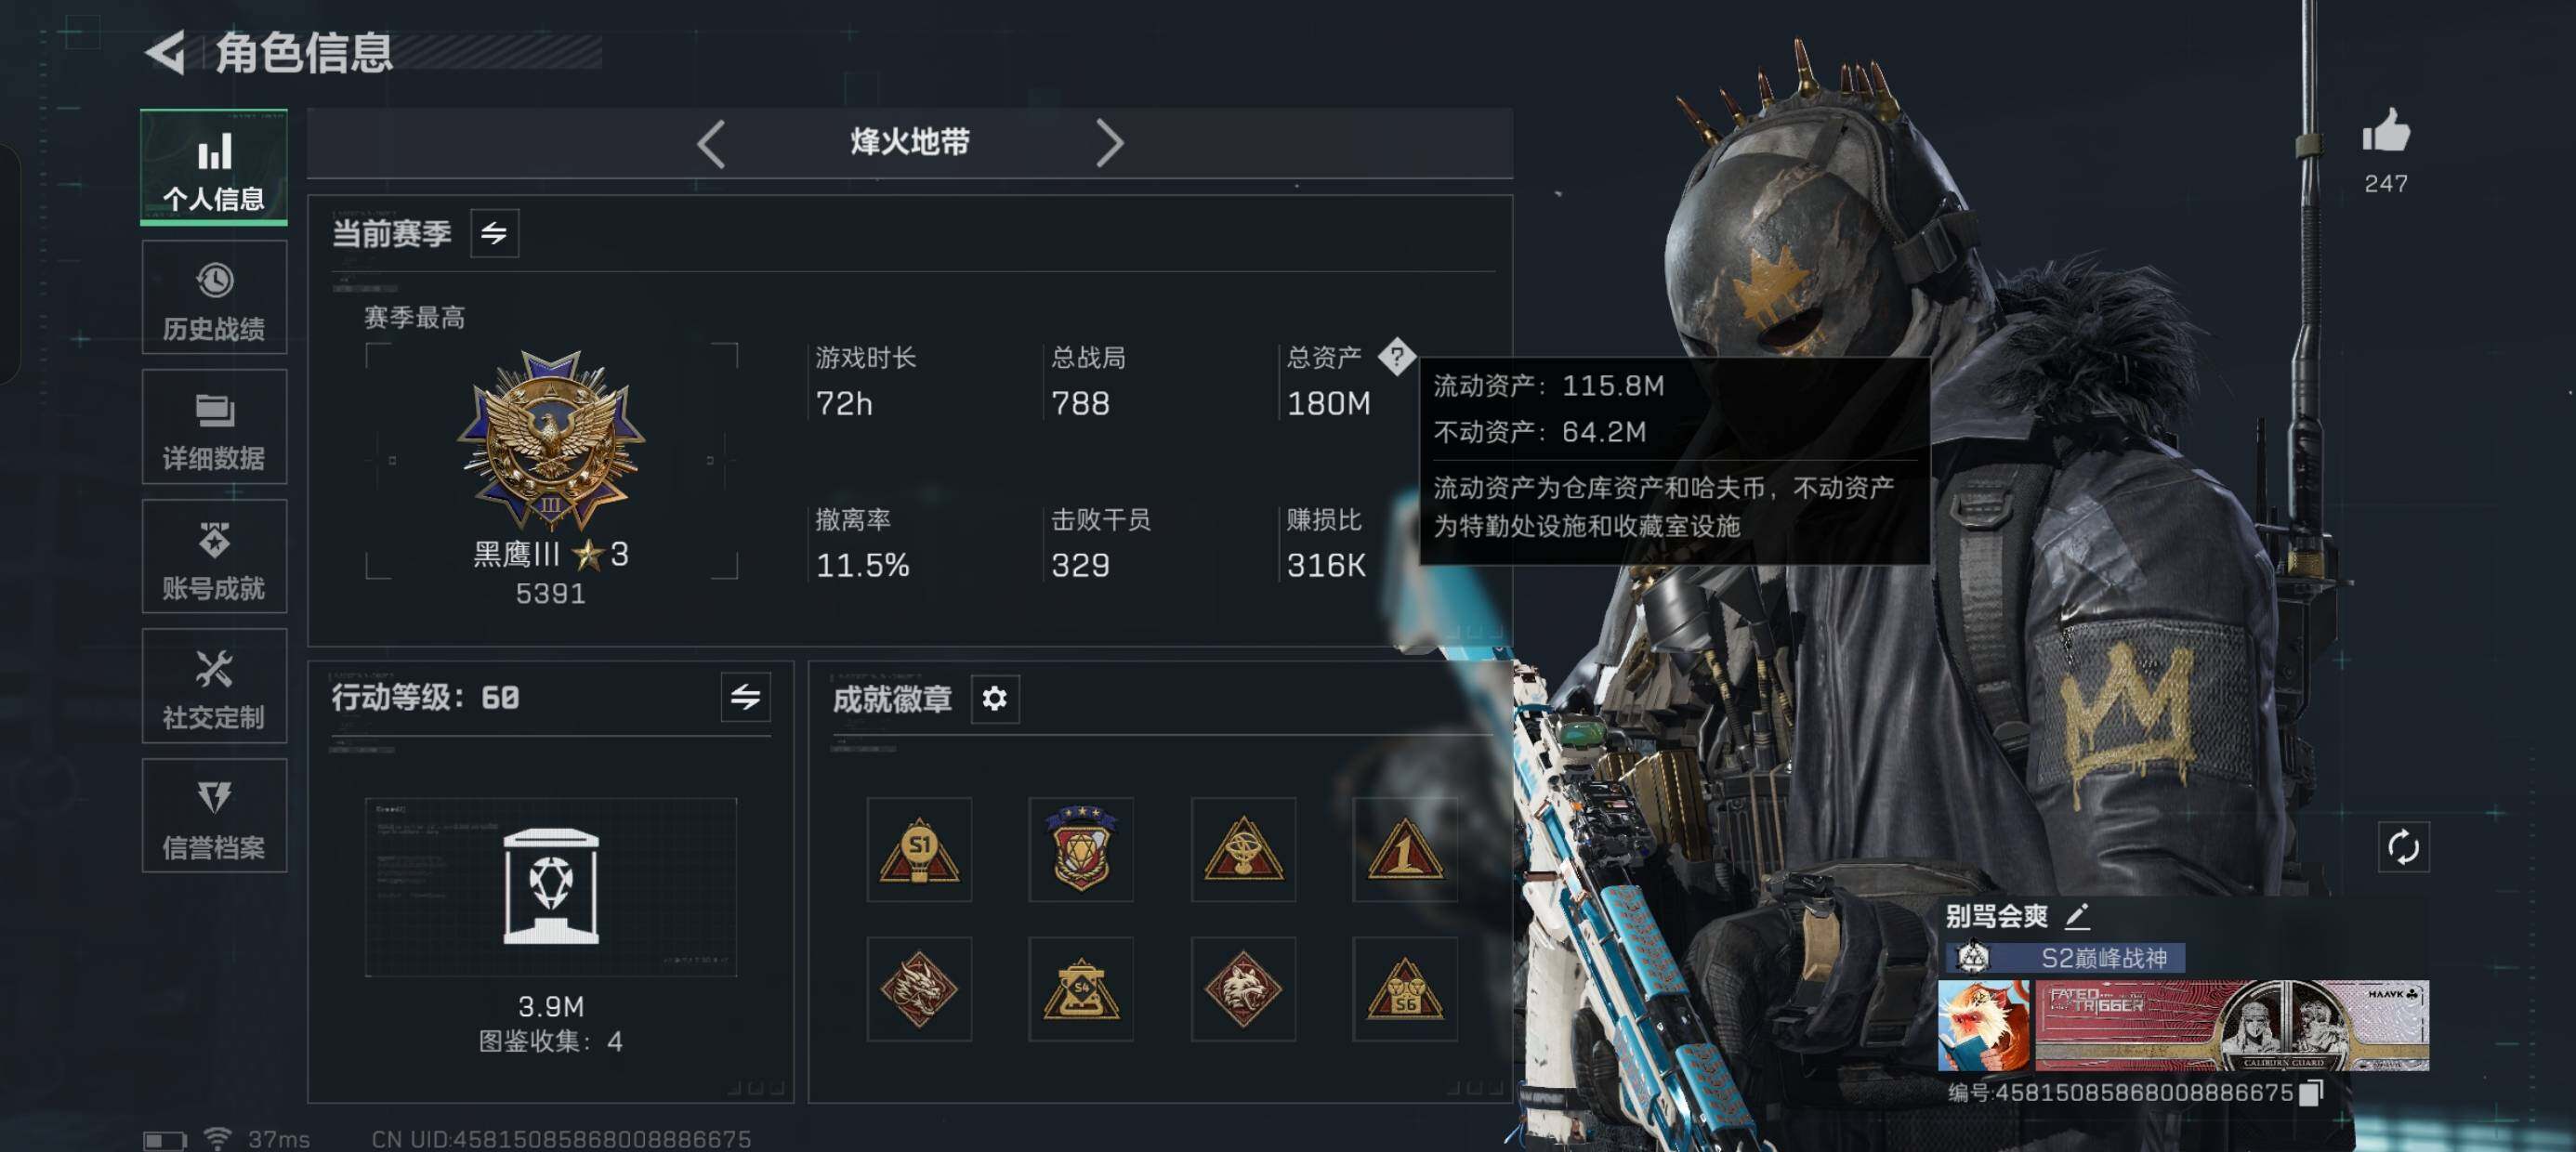Toggle the 当前赛季 swap button
Image resolution: width=2576 pixels, height=1152 pixels.
pos(494,234)
